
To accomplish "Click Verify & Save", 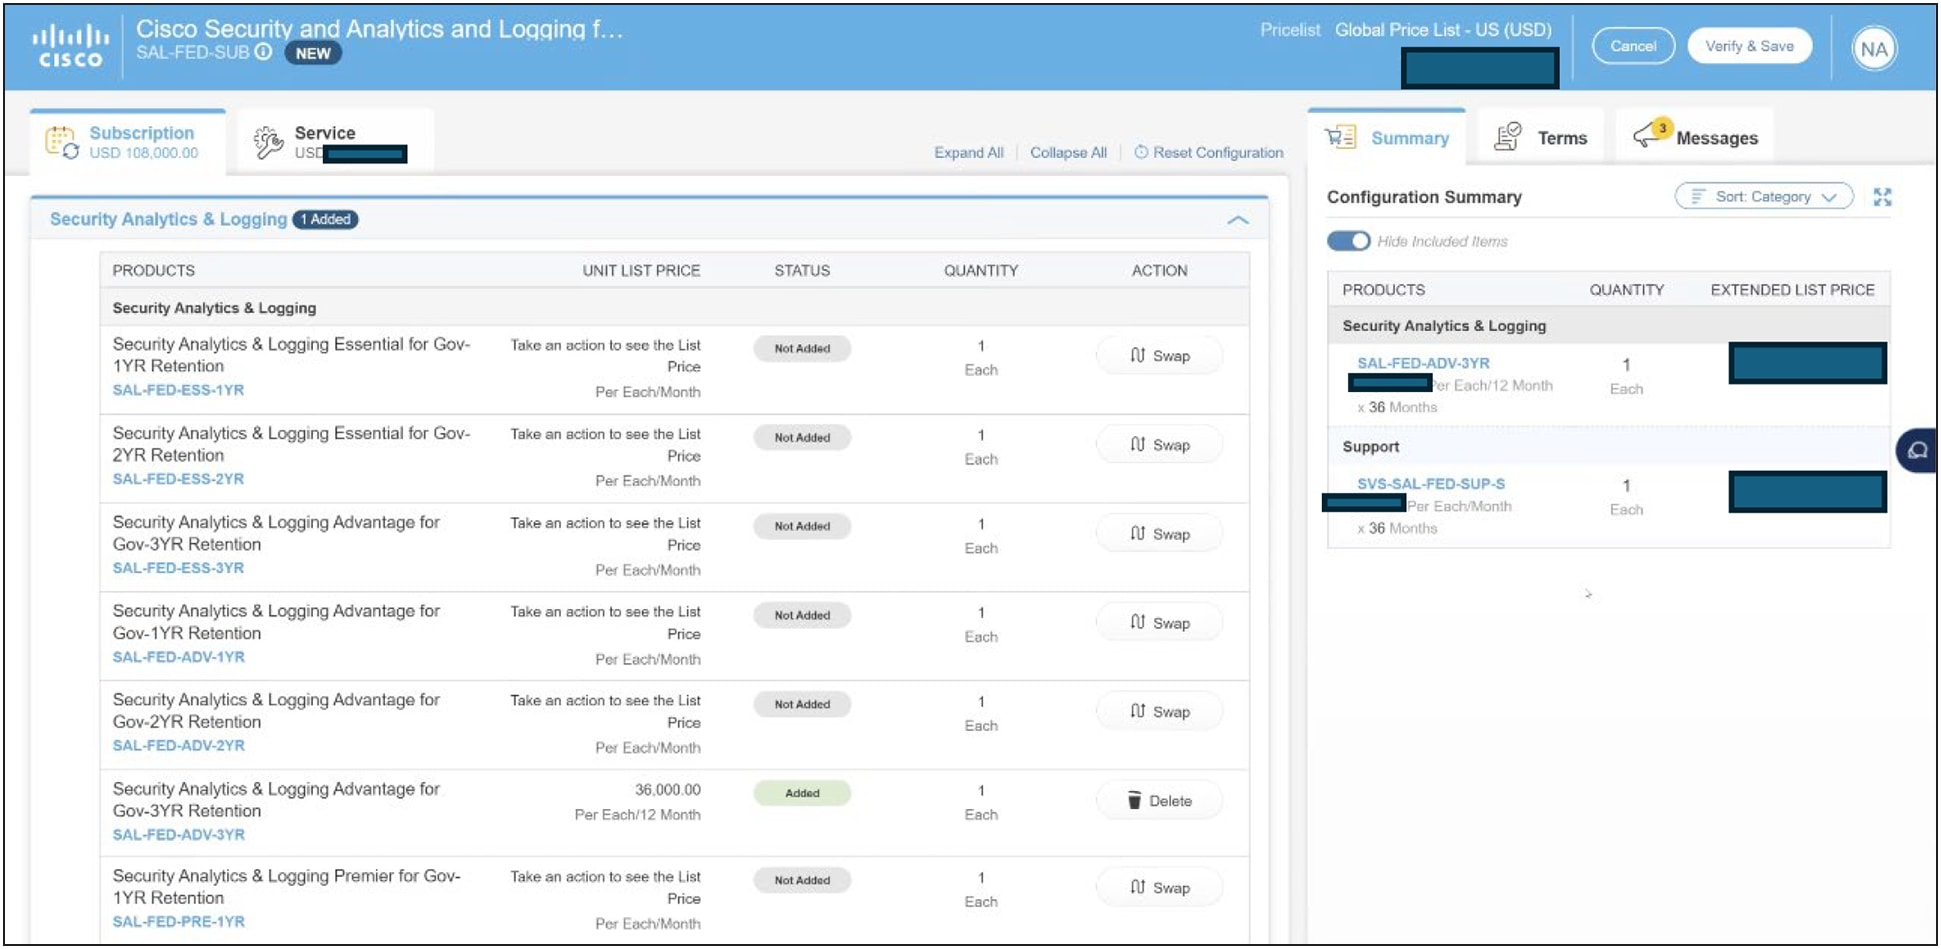I will (x=1749, y=46).
